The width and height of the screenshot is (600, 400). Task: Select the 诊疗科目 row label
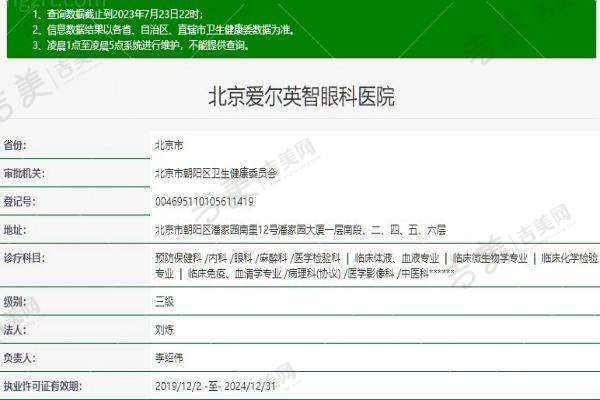point(24,258)
